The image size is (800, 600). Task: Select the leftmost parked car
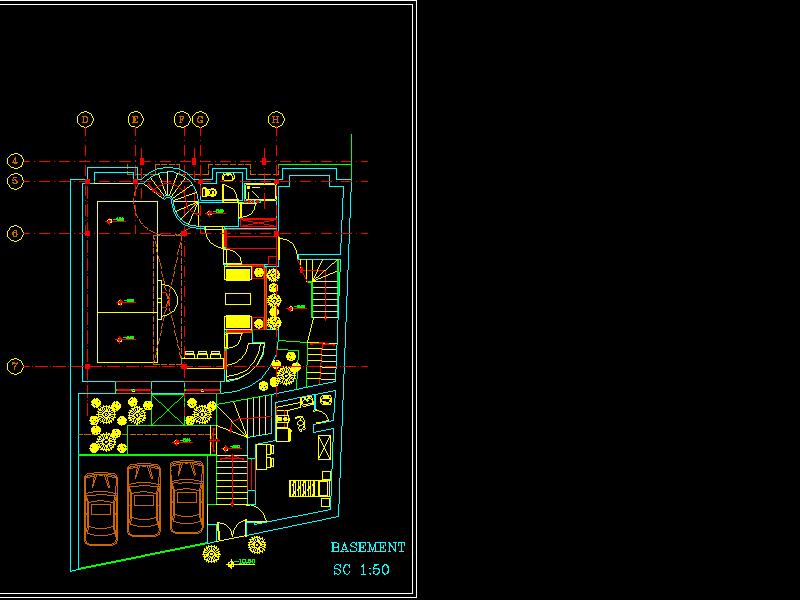click(x=101, y=507)
